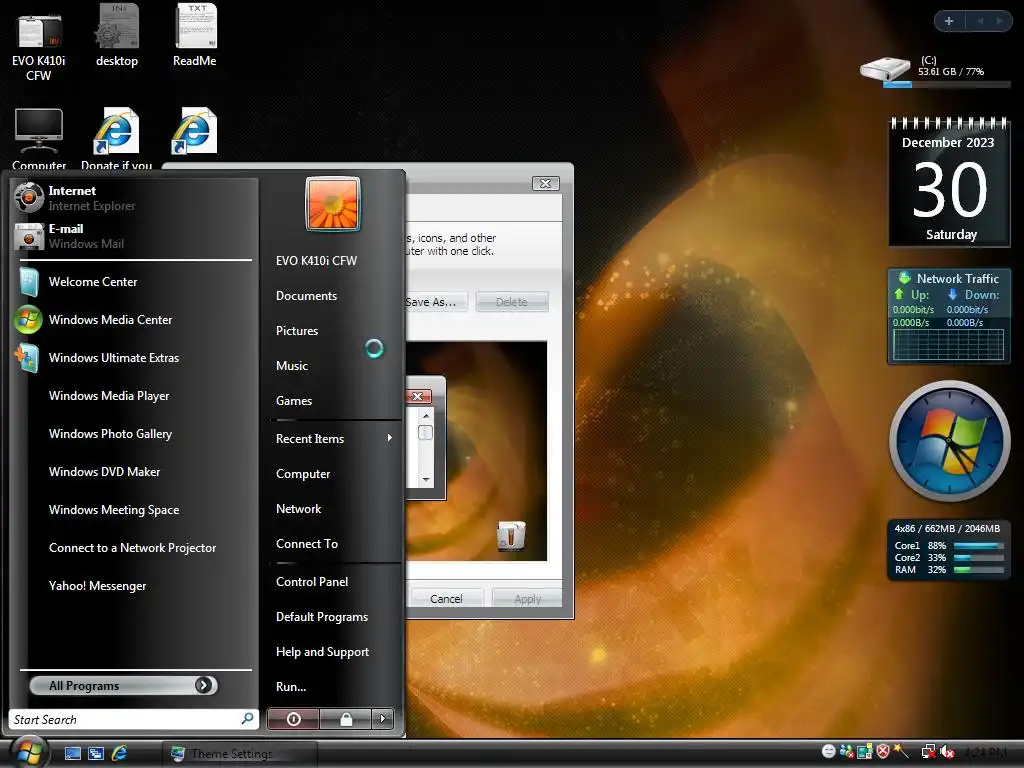Click the network connection tray icon
Viewport: 1024px width, 768px height.
pyautogui.click(x=928, y=752)
